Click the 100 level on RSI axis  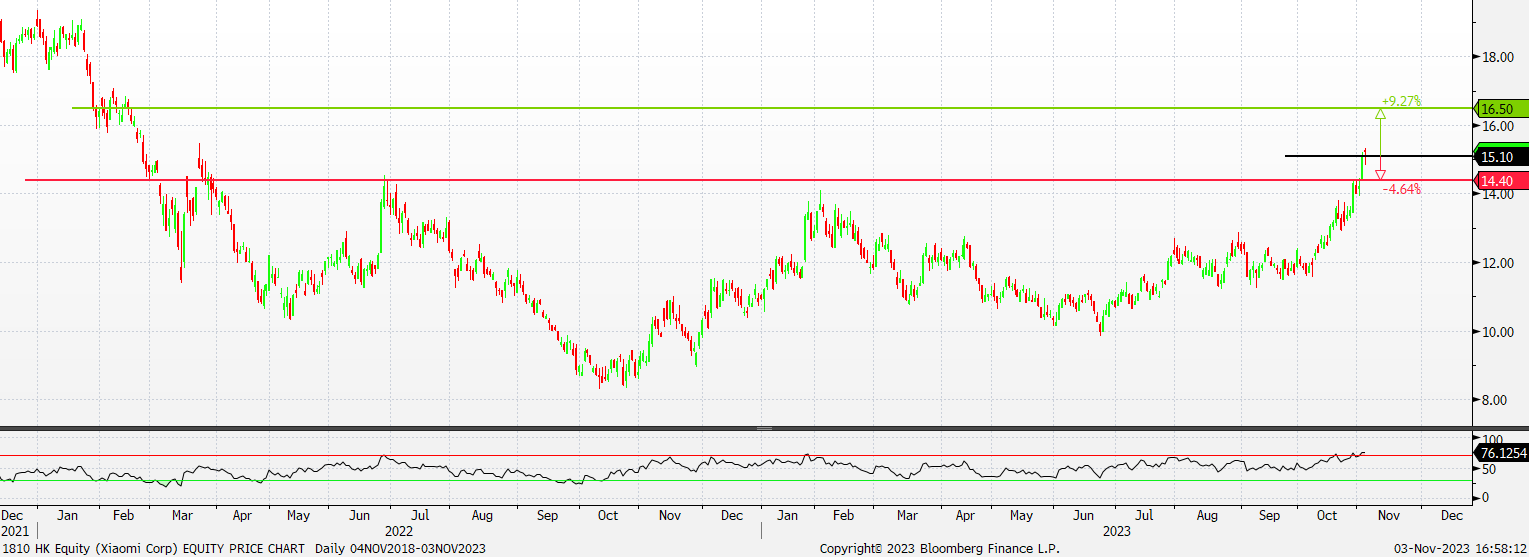tap(1493, 440)
